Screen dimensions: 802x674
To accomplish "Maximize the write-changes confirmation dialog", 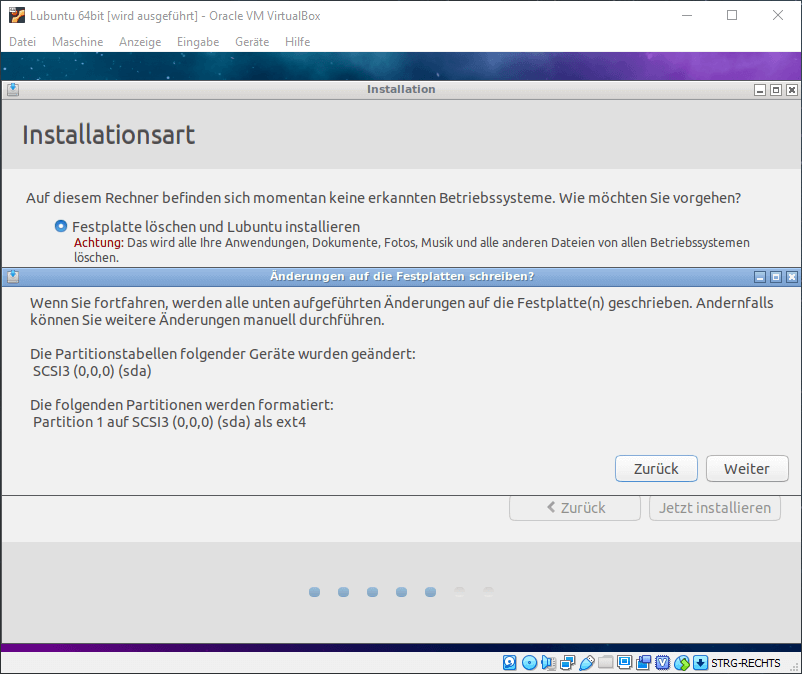I will [776, 277].
